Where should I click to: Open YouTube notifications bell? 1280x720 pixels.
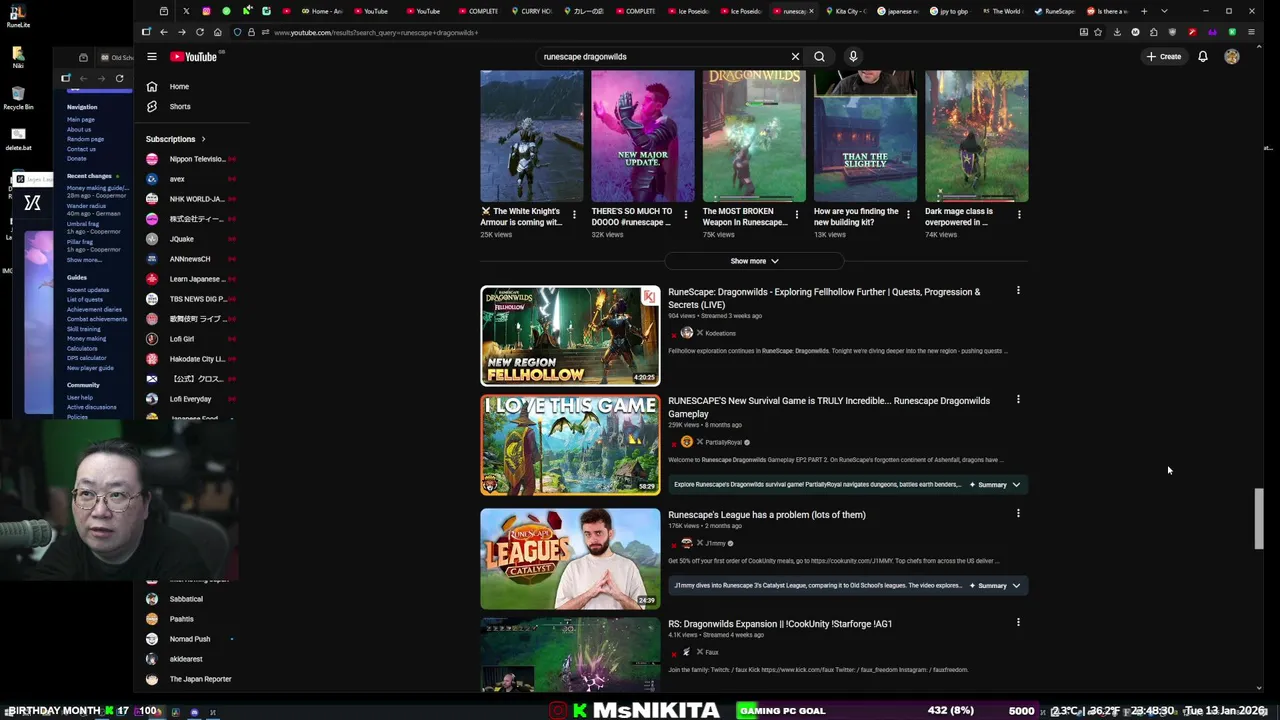[1203, 57]
